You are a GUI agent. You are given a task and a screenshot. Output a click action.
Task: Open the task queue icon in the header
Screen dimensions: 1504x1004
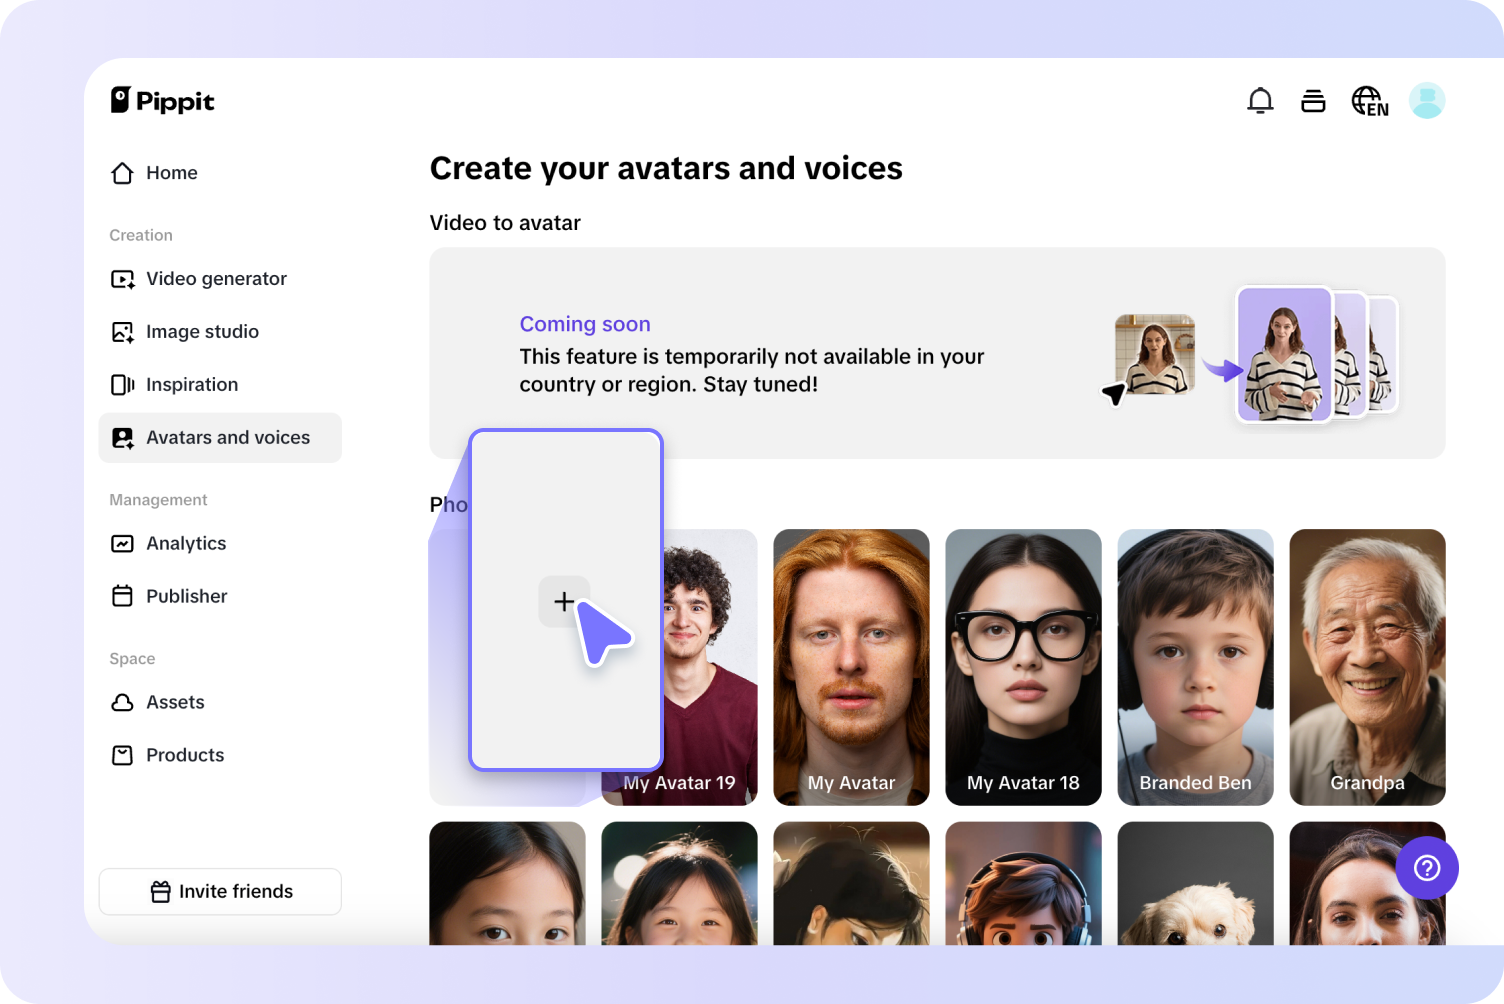coord(1313,100)
